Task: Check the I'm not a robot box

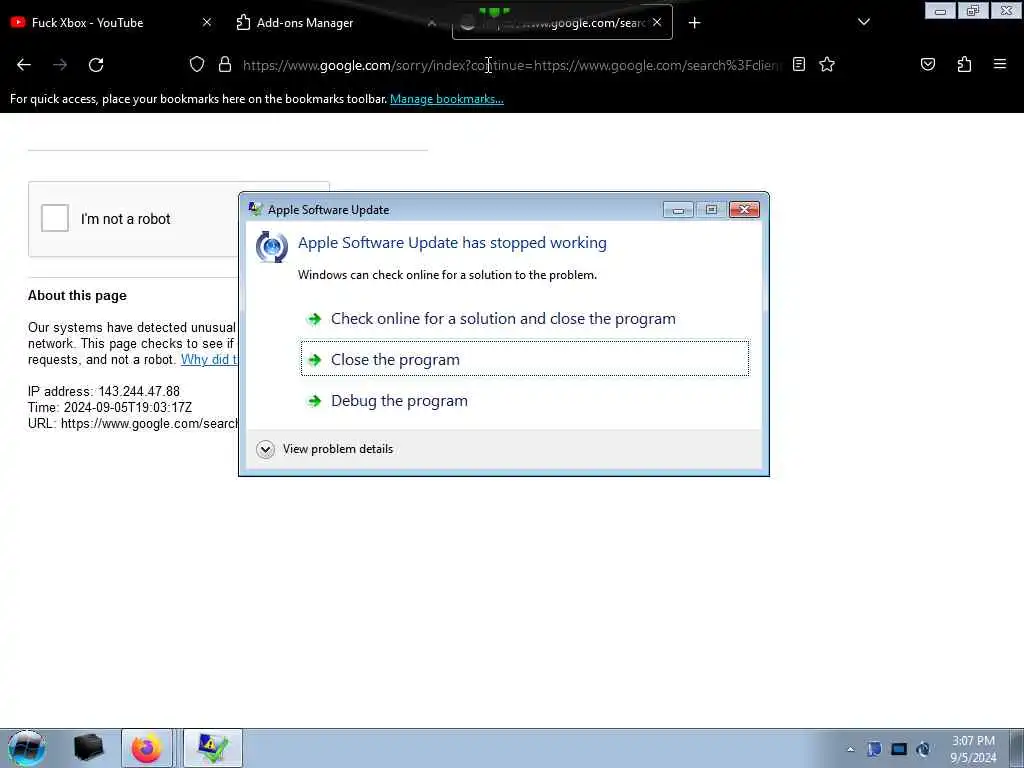Action: 55,218
